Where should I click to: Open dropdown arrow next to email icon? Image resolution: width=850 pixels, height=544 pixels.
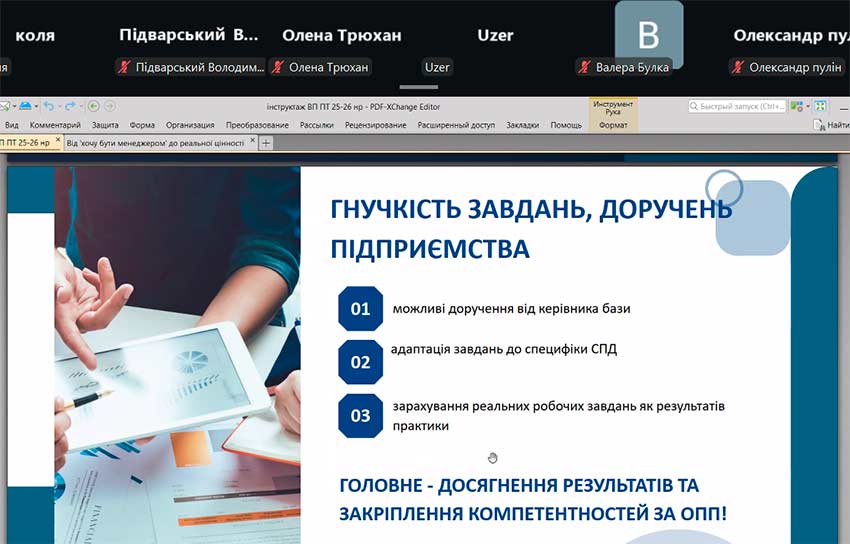coord(14,107)
